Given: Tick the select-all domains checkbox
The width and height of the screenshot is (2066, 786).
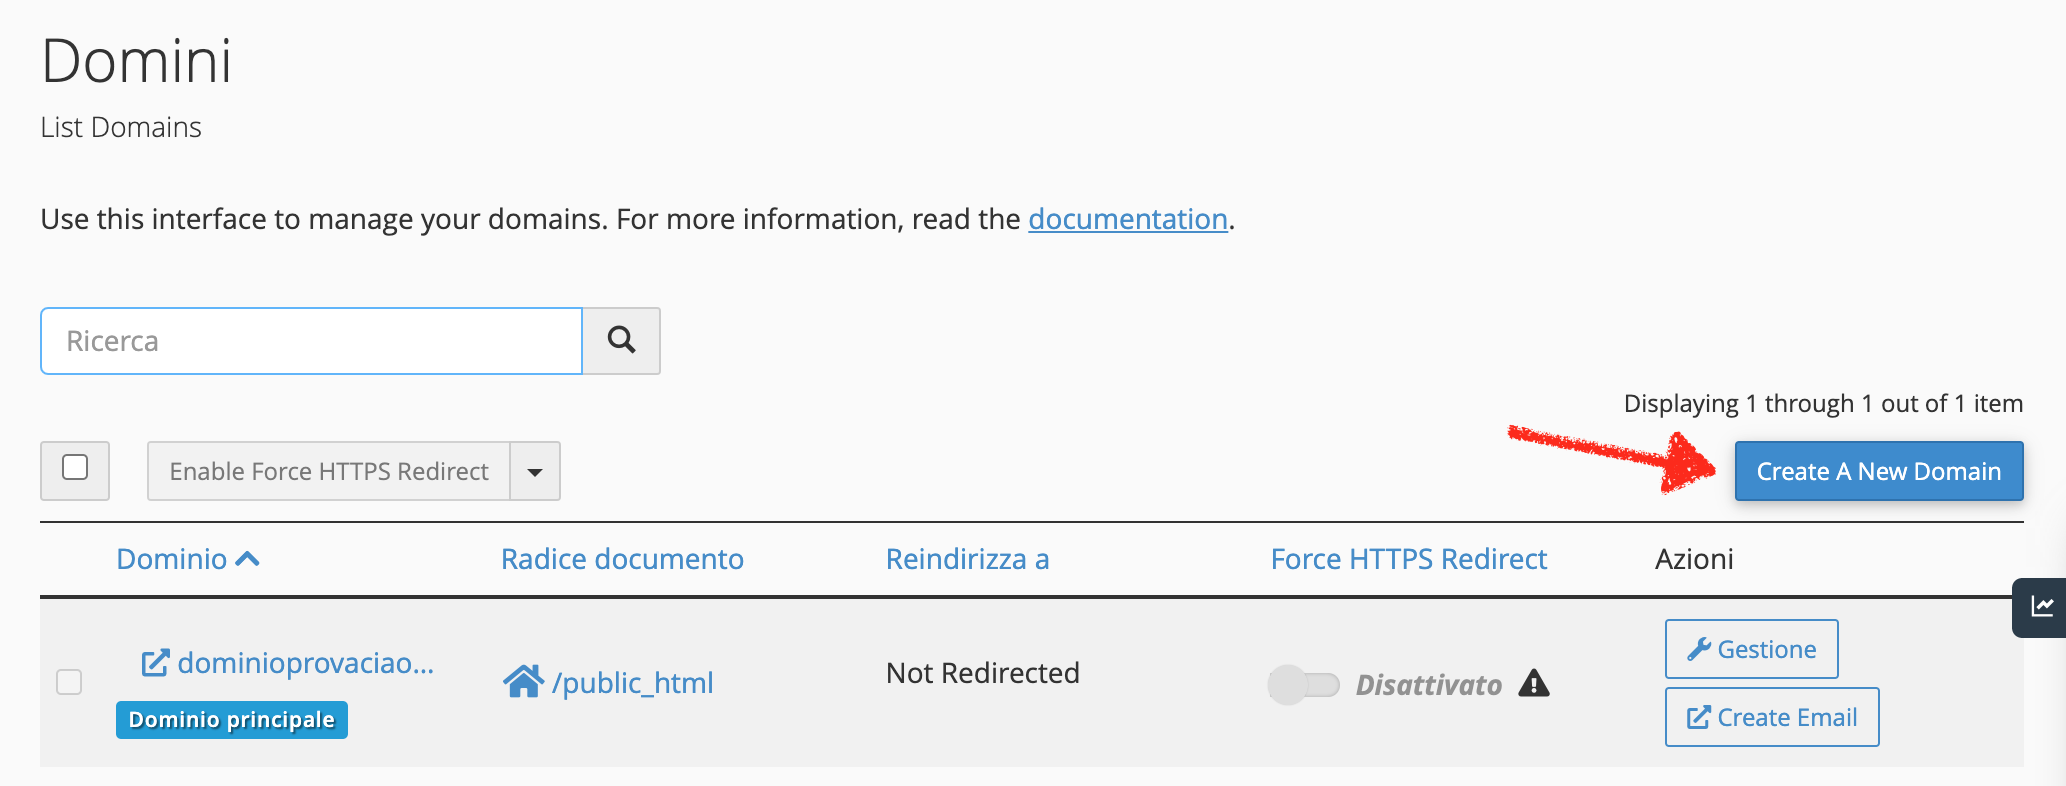Looking at the screenshot, I should coord(75,467).
